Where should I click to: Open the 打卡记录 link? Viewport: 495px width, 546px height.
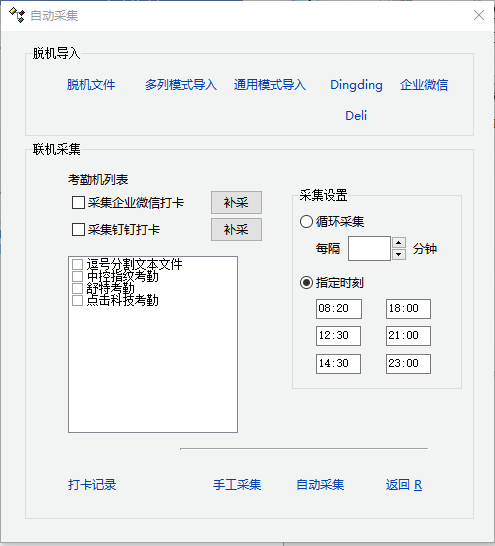tap(92, 484)
